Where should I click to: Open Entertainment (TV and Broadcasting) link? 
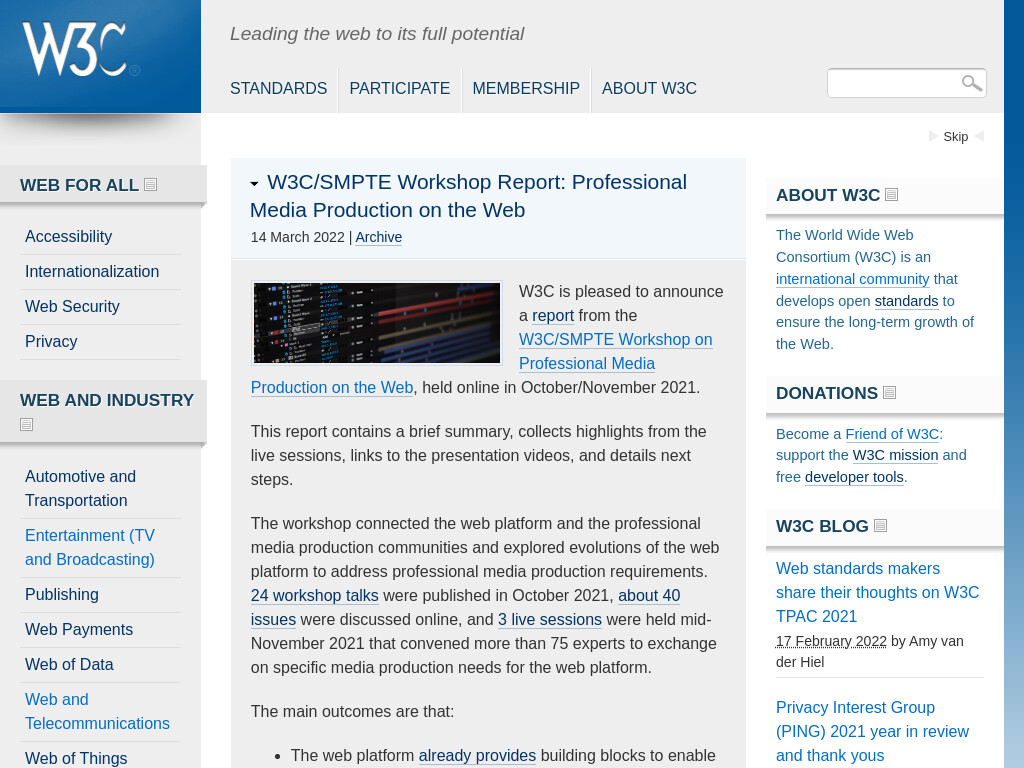click(x=90, y=547)
